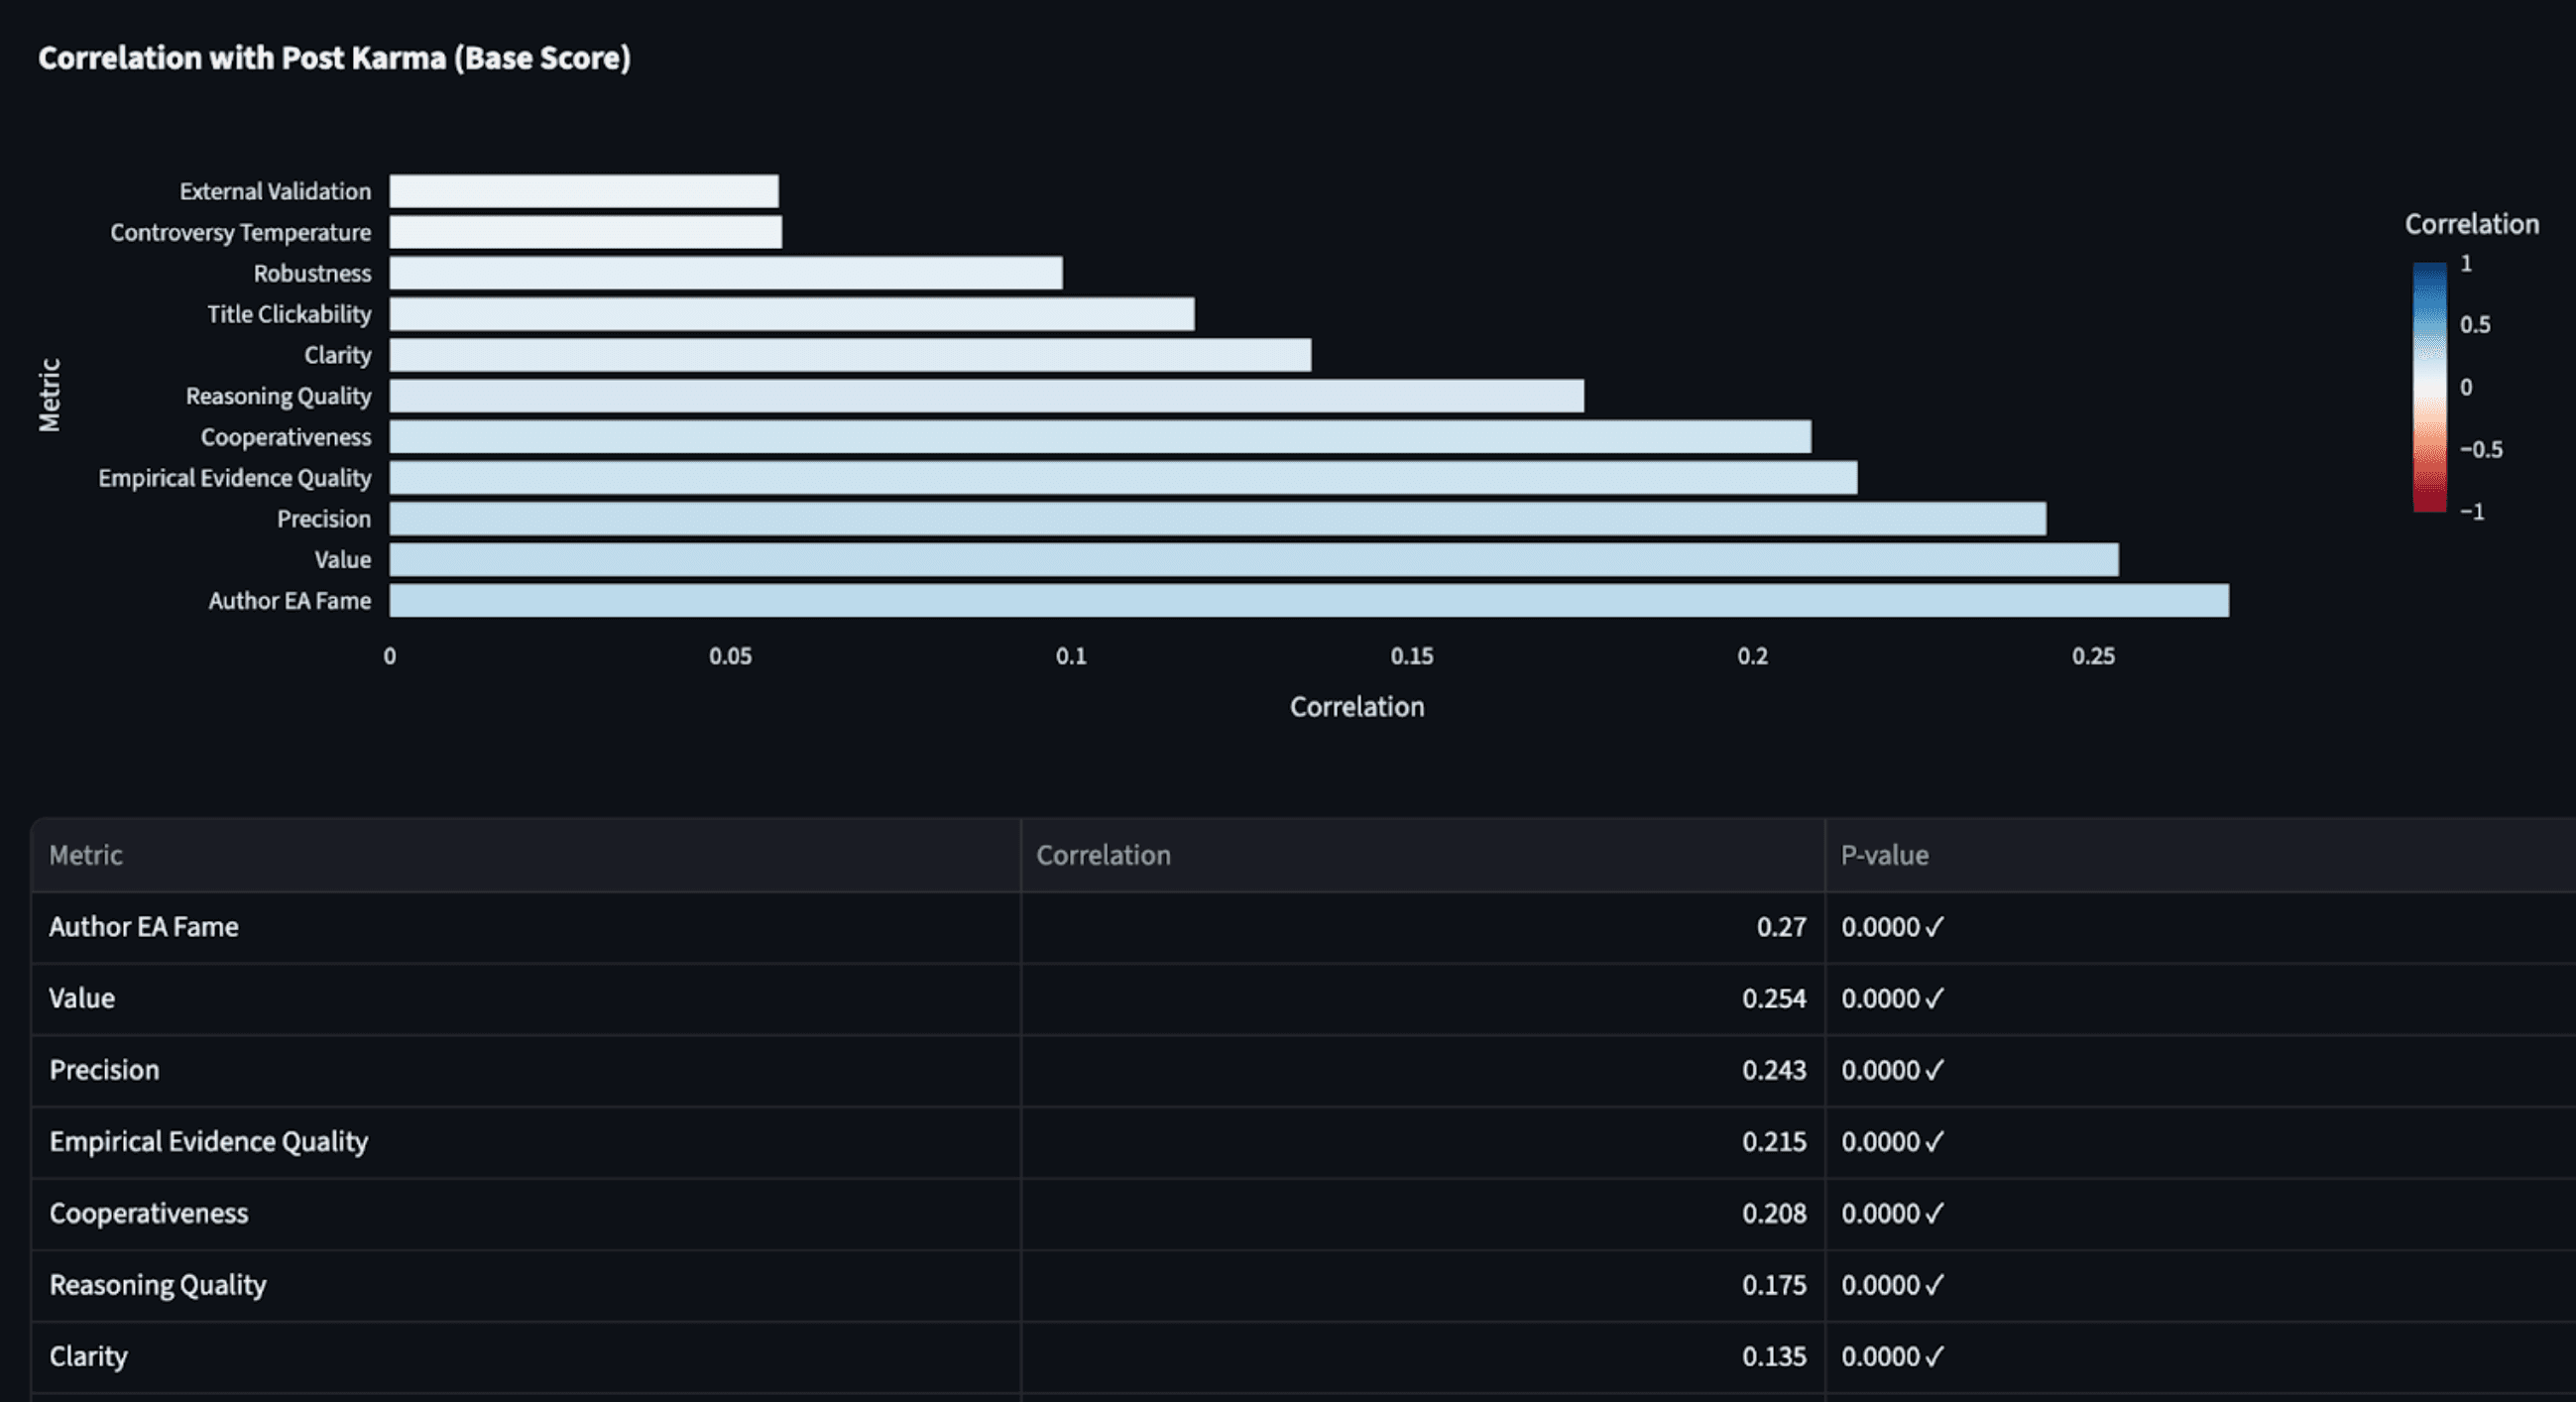This screenshot has width=2576, height=1402.
Task: Click the Reasoning Quality bar
Action: 986,396
